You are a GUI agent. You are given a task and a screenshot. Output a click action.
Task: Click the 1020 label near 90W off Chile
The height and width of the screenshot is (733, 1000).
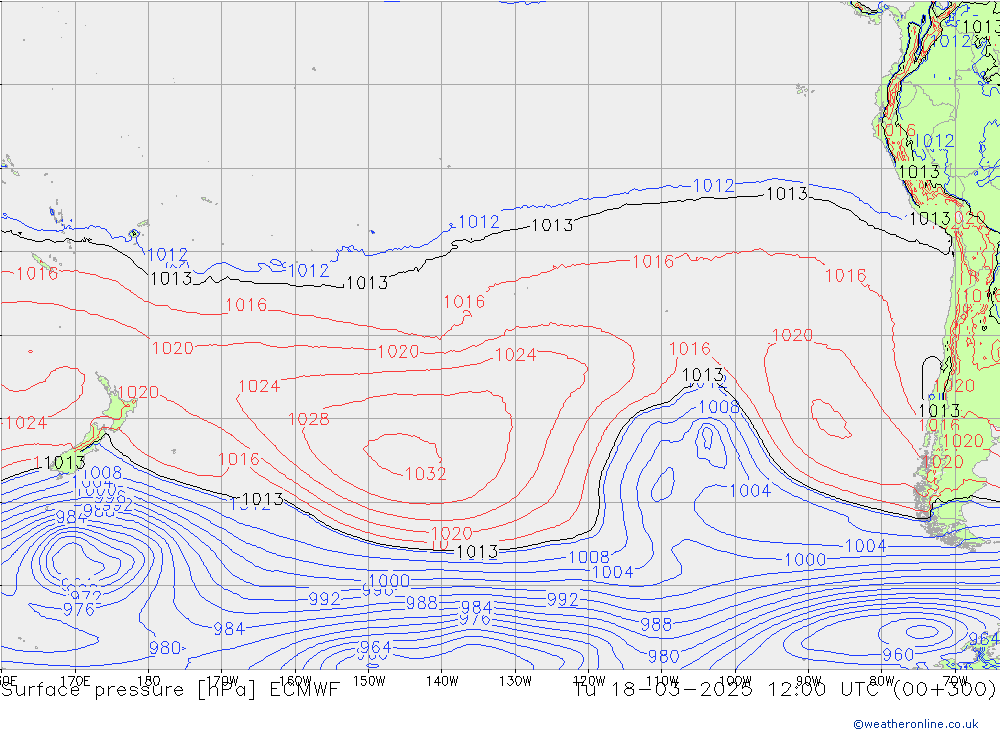tap(792, 336)
